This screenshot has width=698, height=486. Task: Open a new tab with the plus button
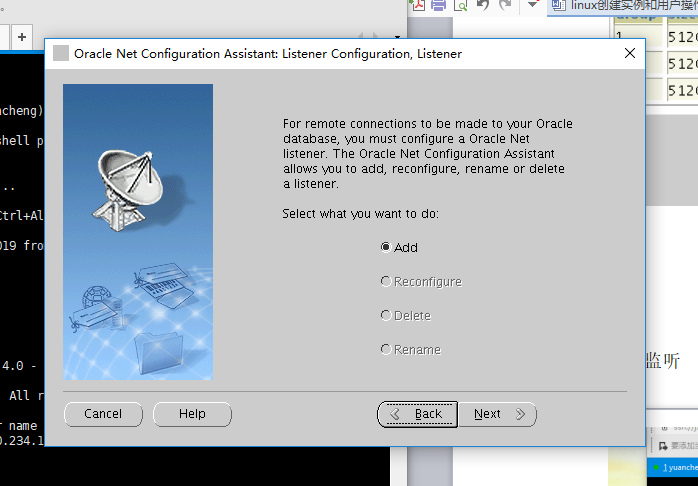[22, 37]
